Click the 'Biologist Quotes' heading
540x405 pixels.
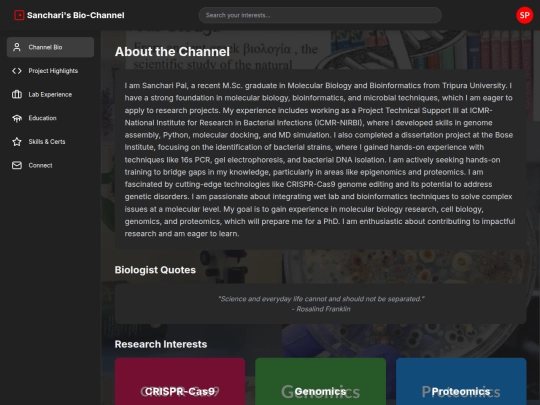pyautogui.click(x=155, y=270)
